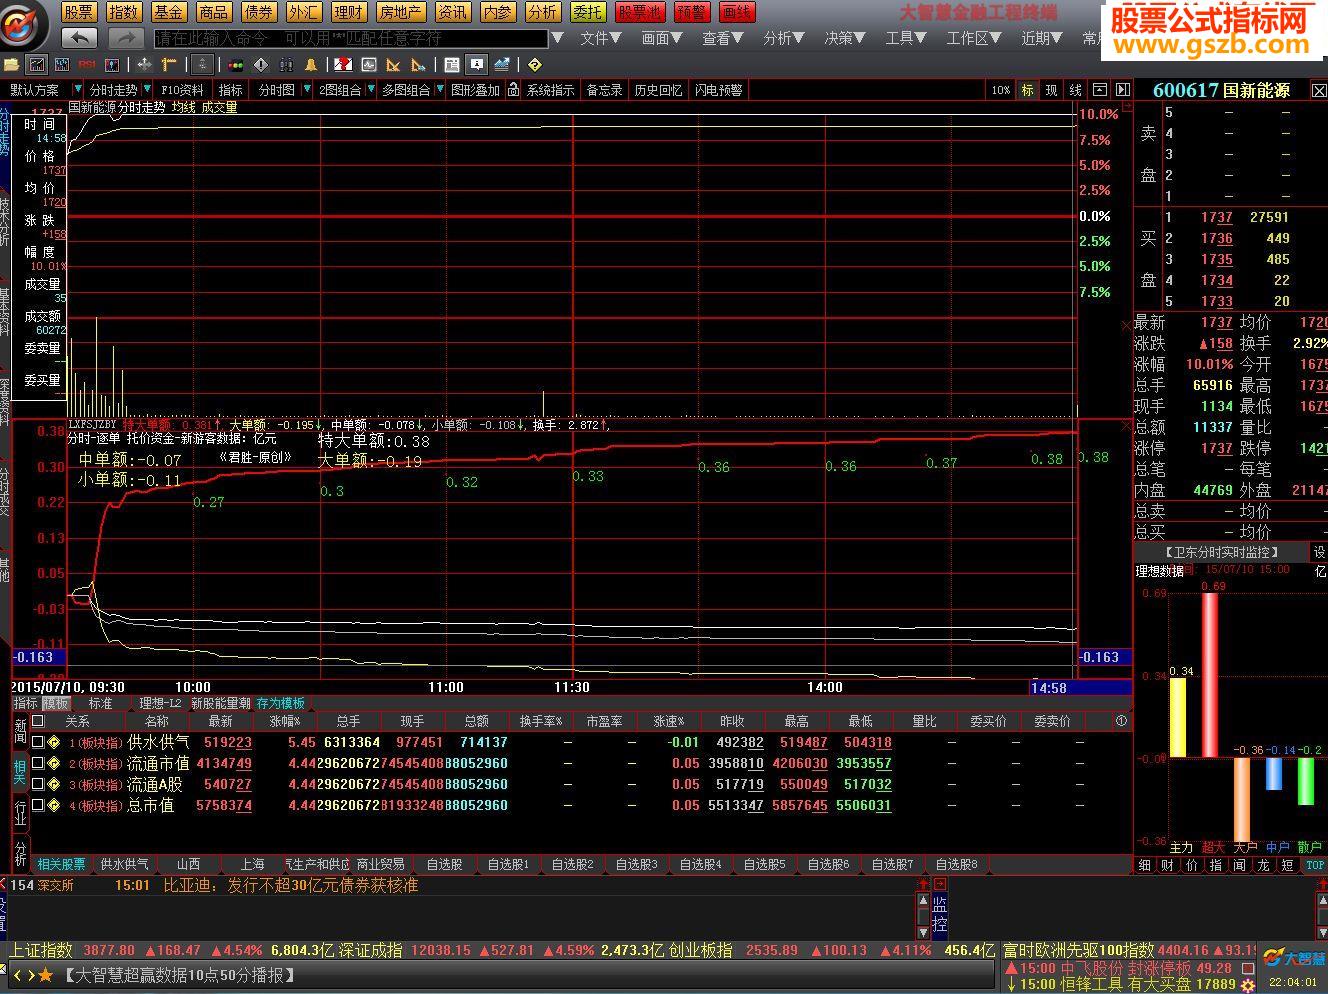The width and height of the screenshot is (1328, 994).
Task: Switch to the 理想-L2 template tab
Action: click(160, 703)
